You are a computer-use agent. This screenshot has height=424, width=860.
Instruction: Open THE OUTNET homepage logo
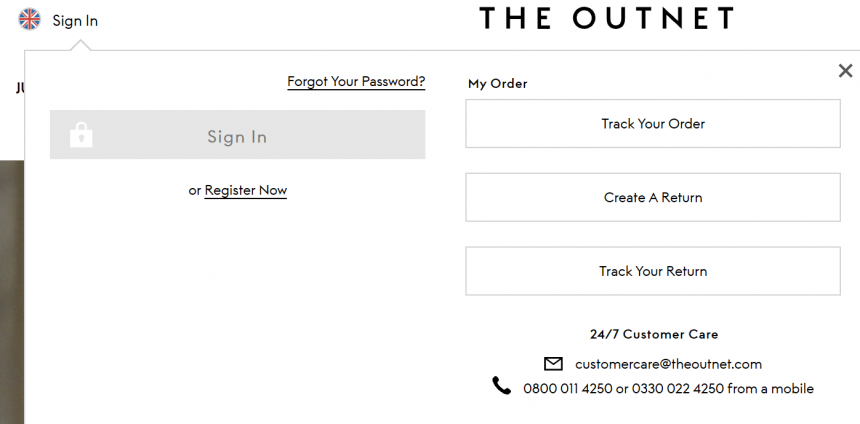point(606,18)
